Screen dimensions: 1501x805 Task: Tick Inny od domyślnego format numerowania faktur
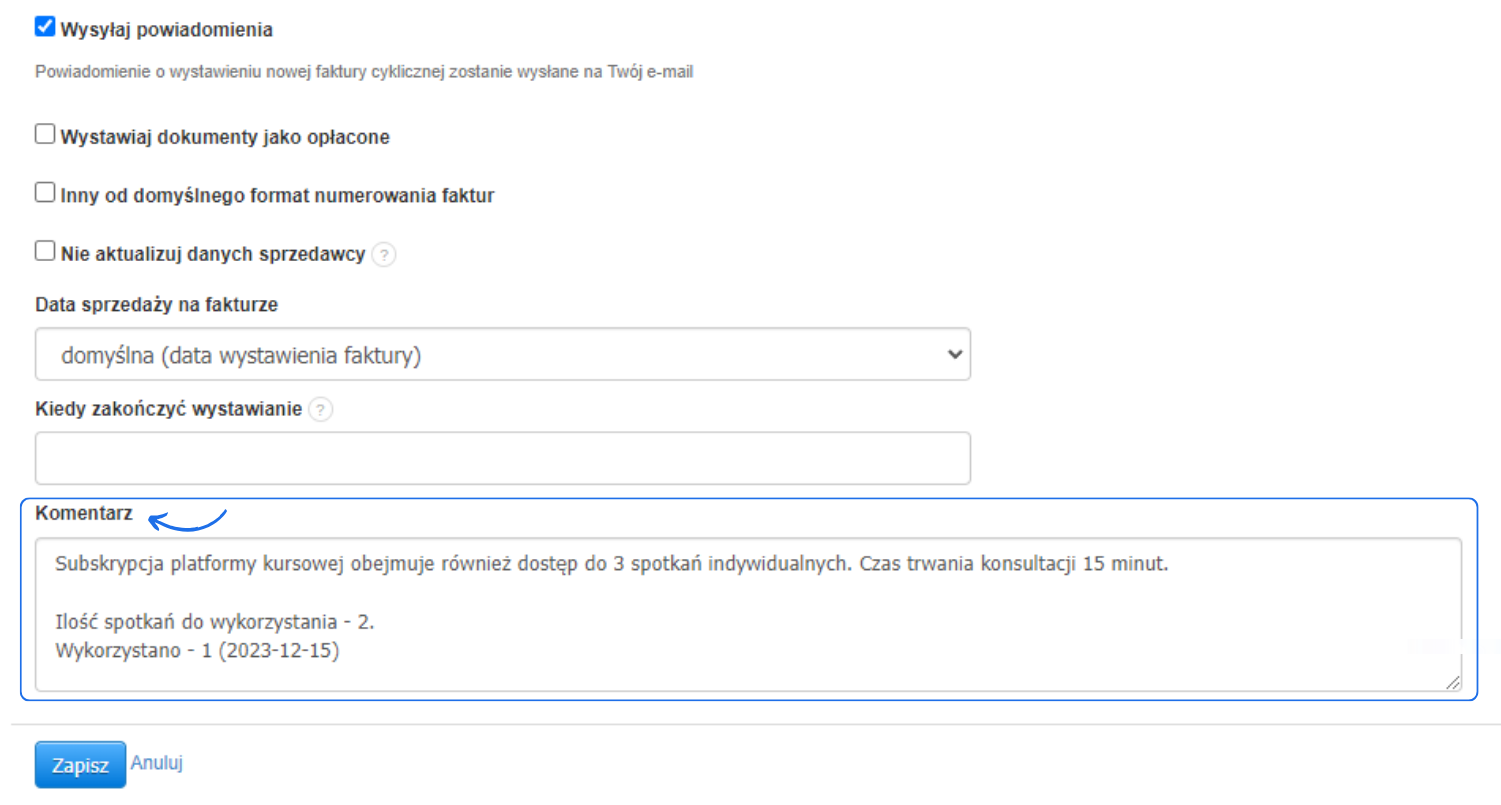44,193
